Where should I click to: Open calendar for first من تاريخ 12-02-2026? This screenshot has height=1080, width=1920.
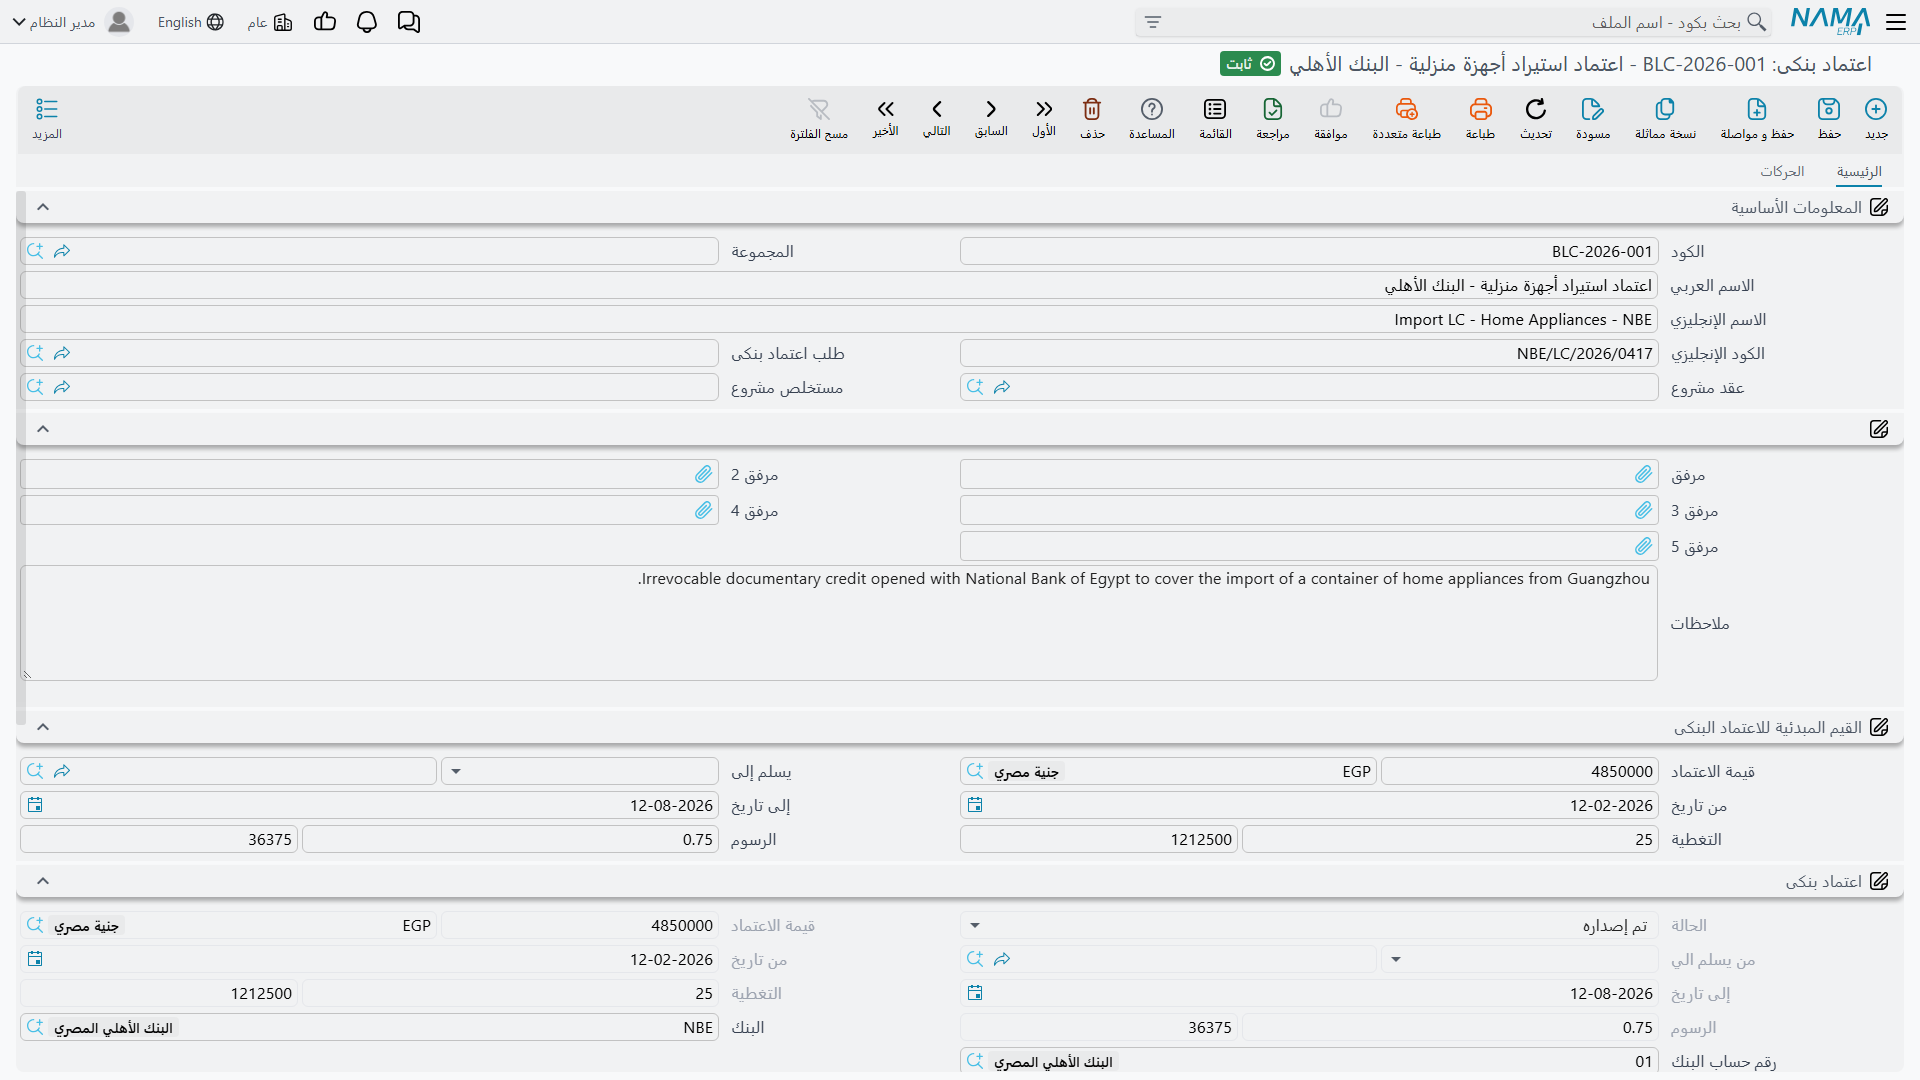pyautogui.click(x=975, y=805)
